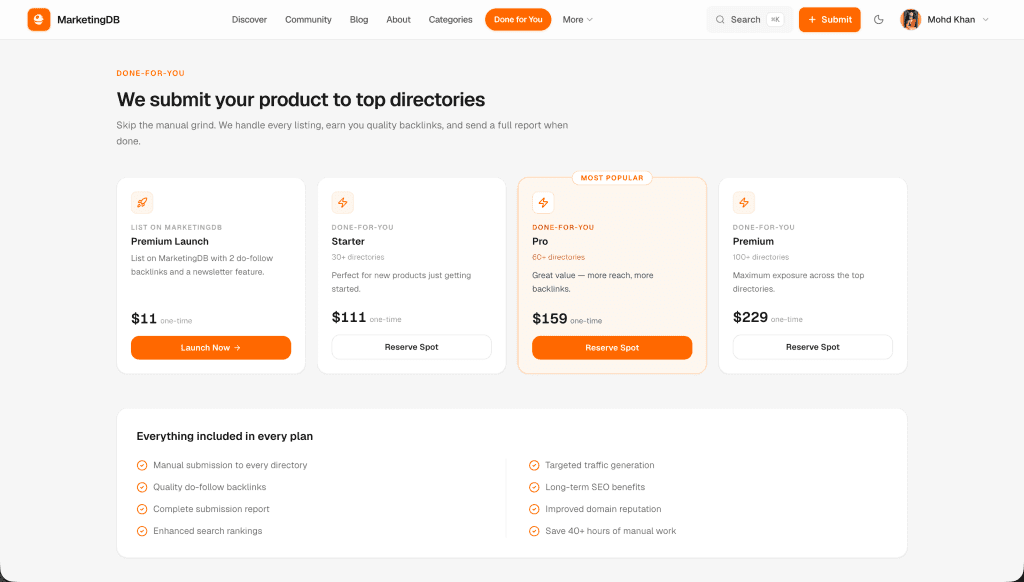Click the lightning icon on the Starter card
The width and height of the screenshot is (1024, 582).
point(343,202)
